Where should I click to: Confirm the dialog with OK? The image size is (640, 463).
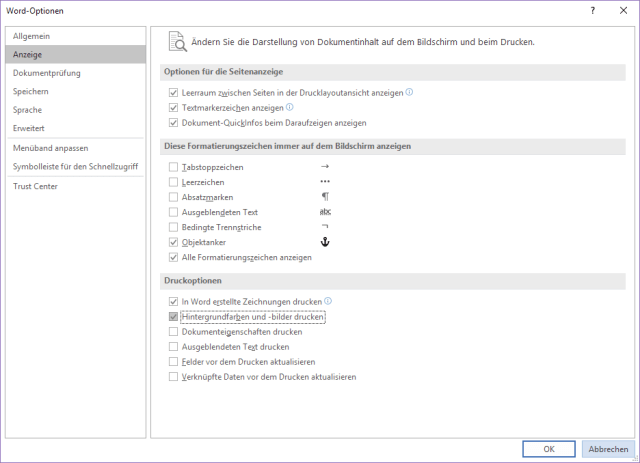548,449
